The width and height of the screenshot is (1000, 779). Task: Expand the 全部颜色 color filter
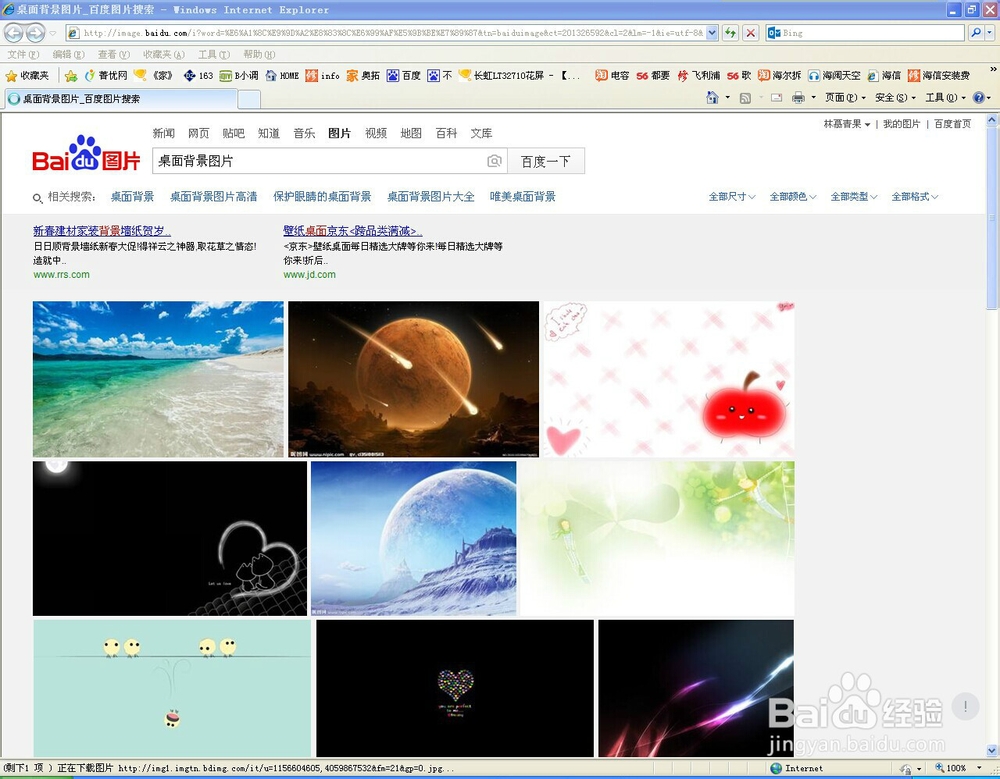tap(793, 197)
